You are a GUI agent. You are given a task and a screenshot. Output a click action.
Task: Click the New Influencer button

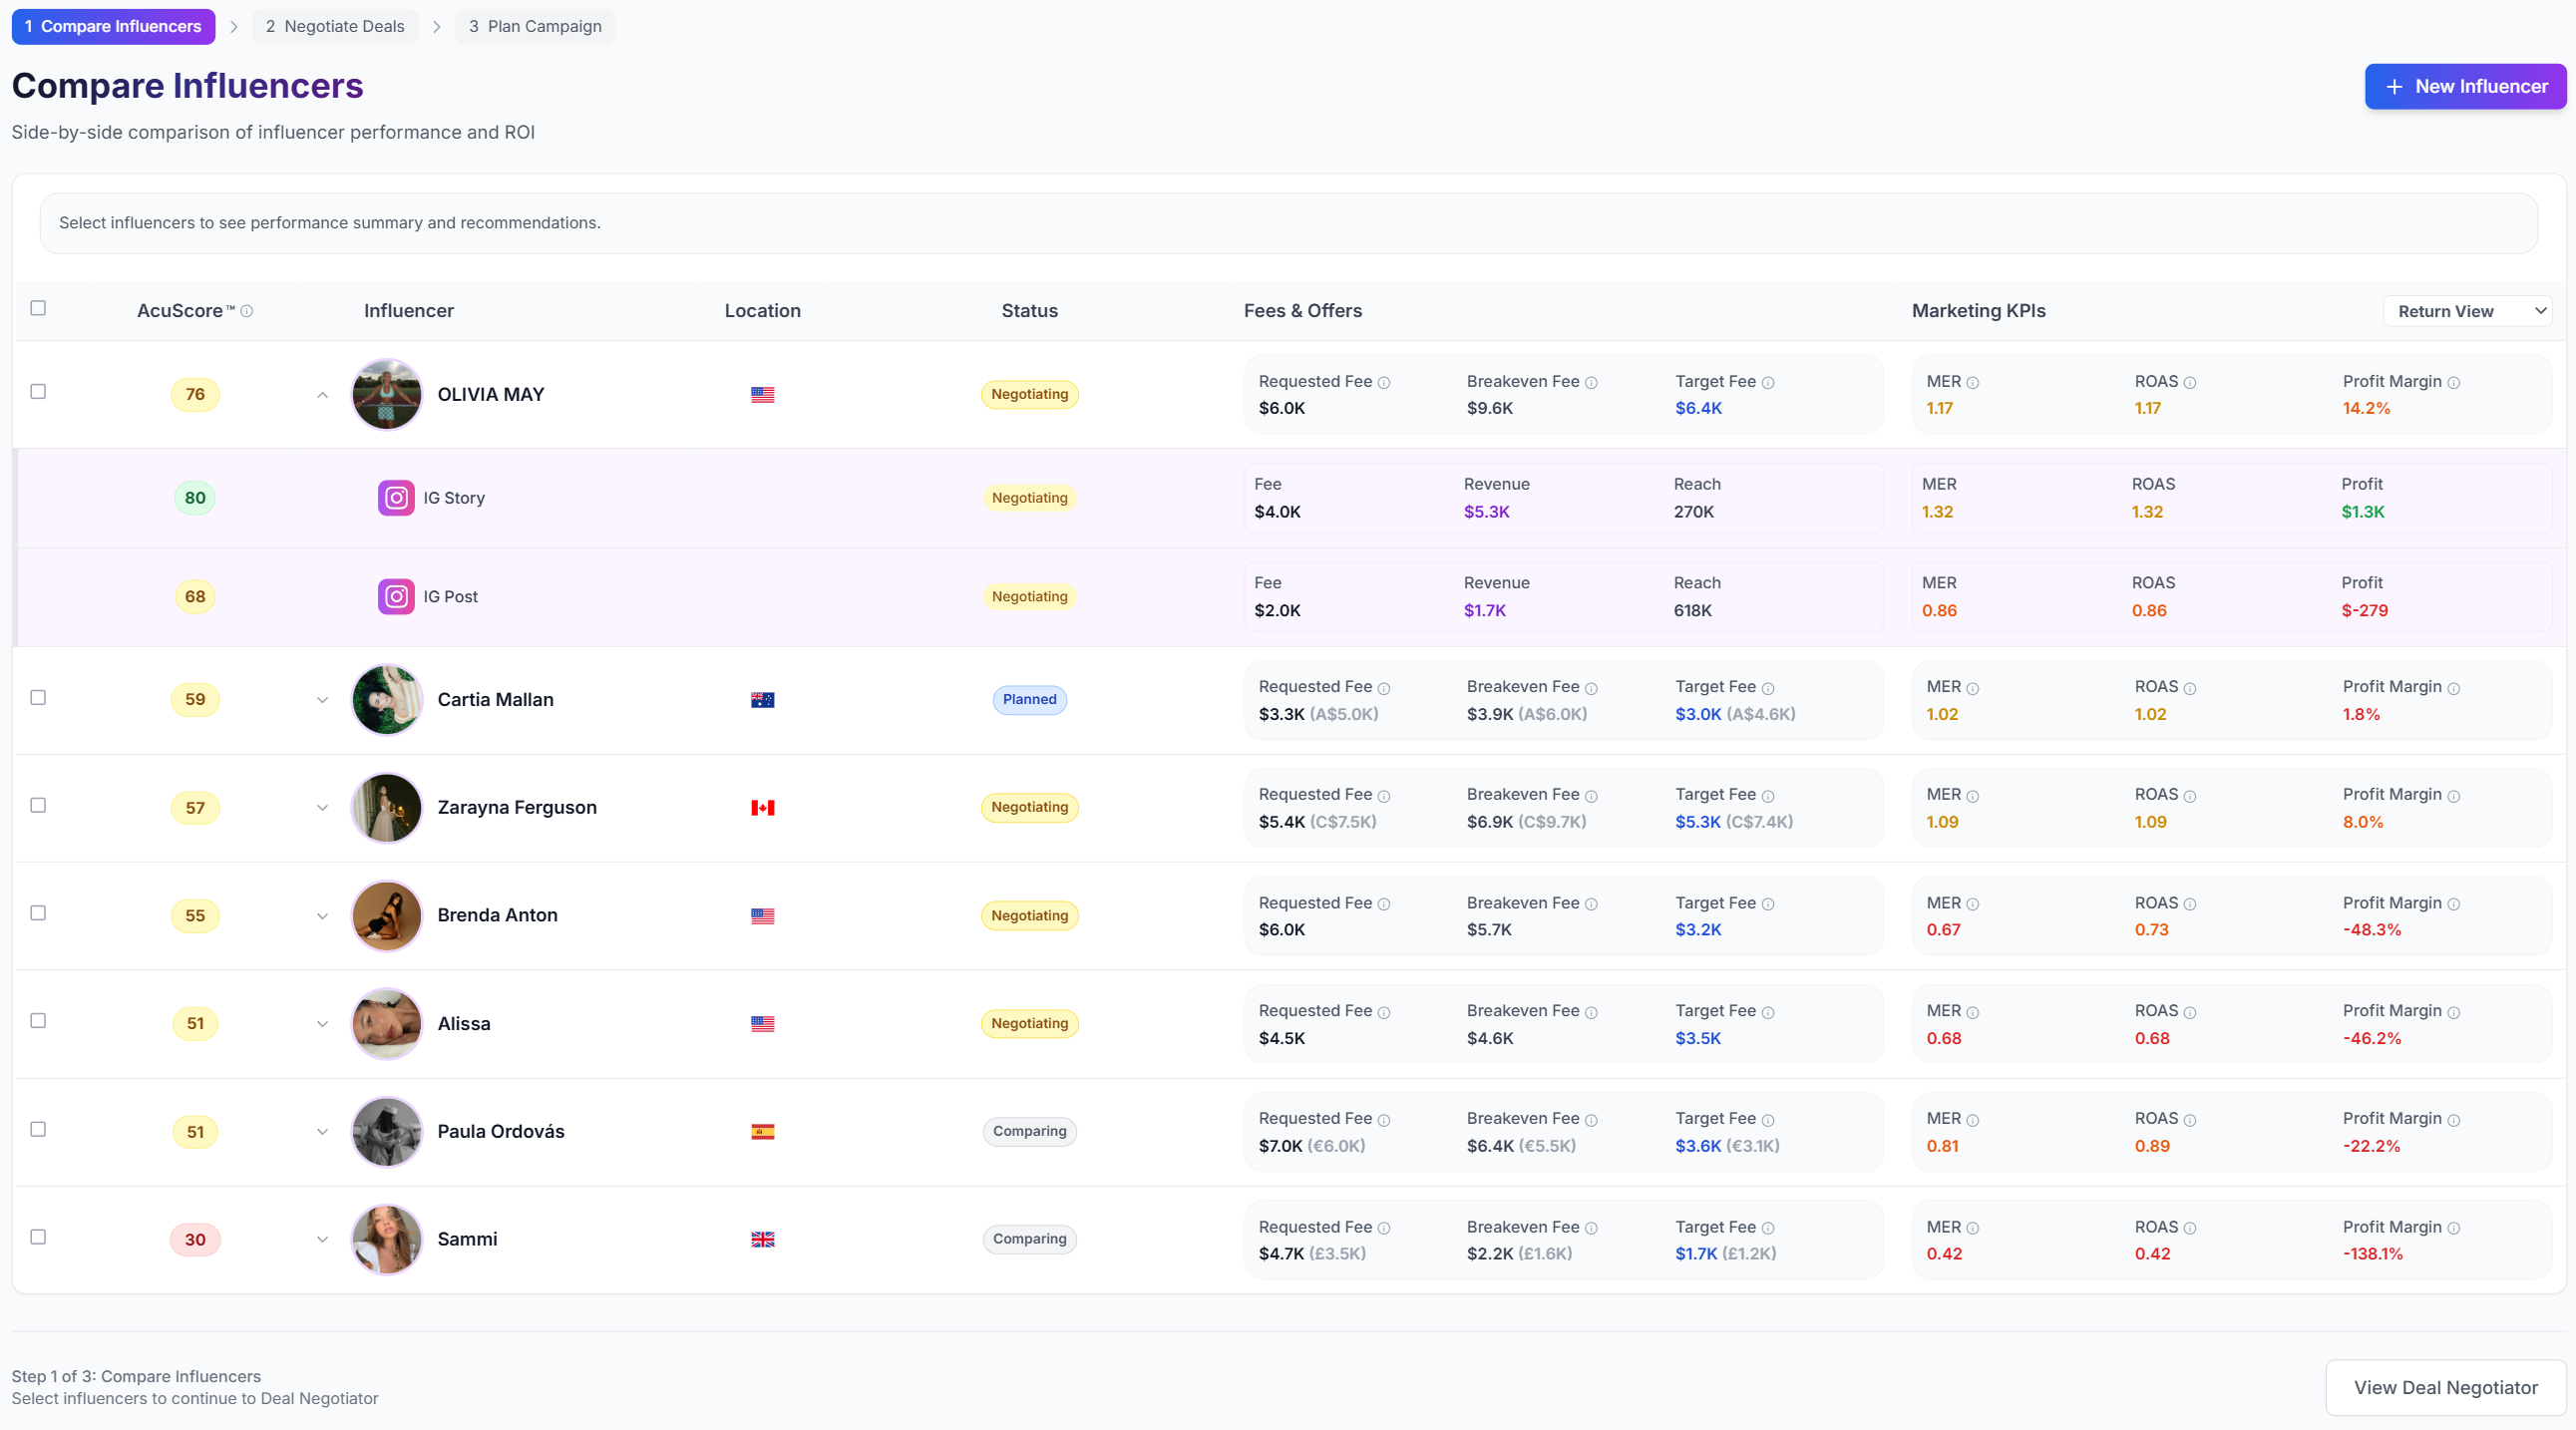coord(2465,86)
